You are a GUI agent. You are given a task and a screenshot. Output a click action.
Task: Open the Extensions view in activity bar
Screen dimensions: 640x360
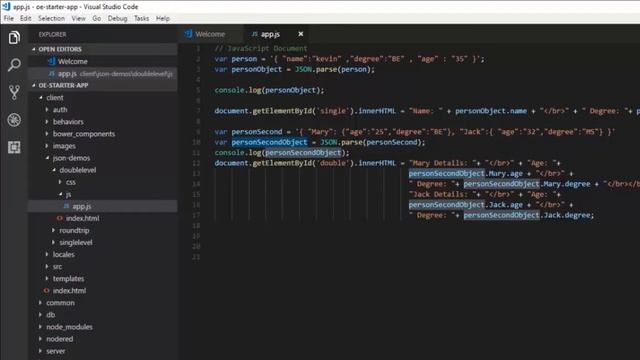pos(14,147)
